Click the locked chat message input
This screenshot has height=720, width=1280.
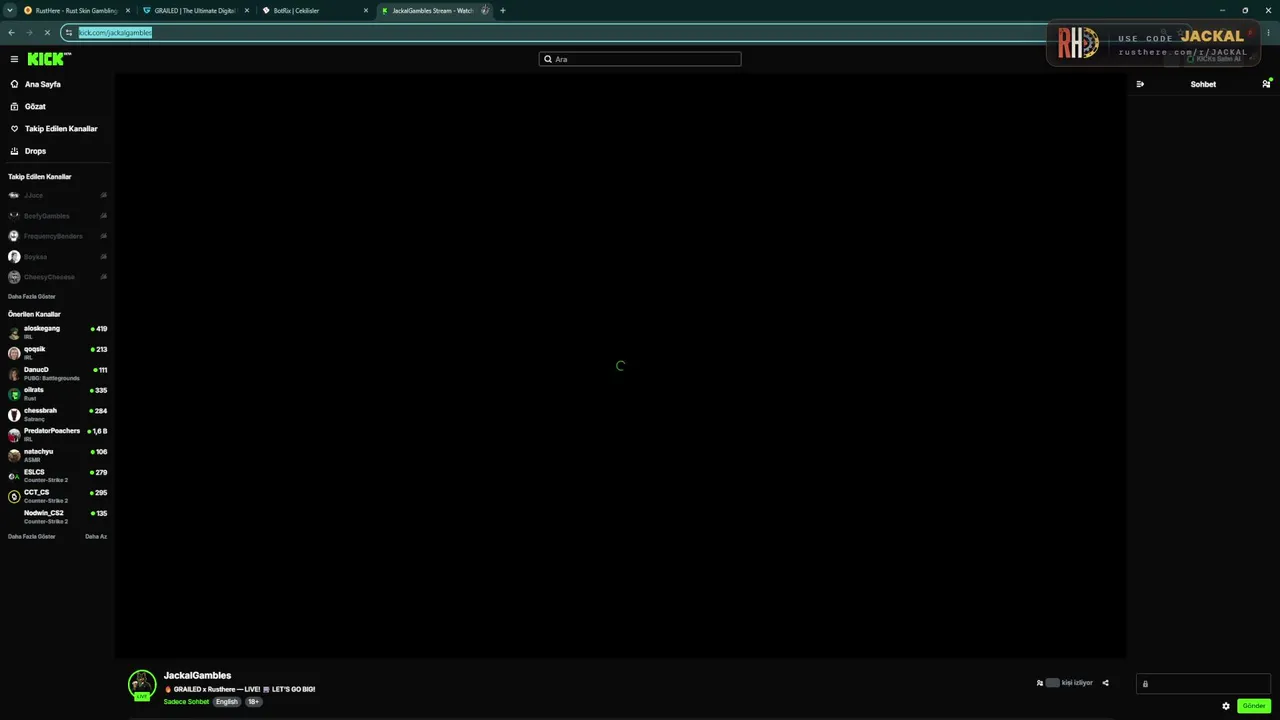[1203, 684]
